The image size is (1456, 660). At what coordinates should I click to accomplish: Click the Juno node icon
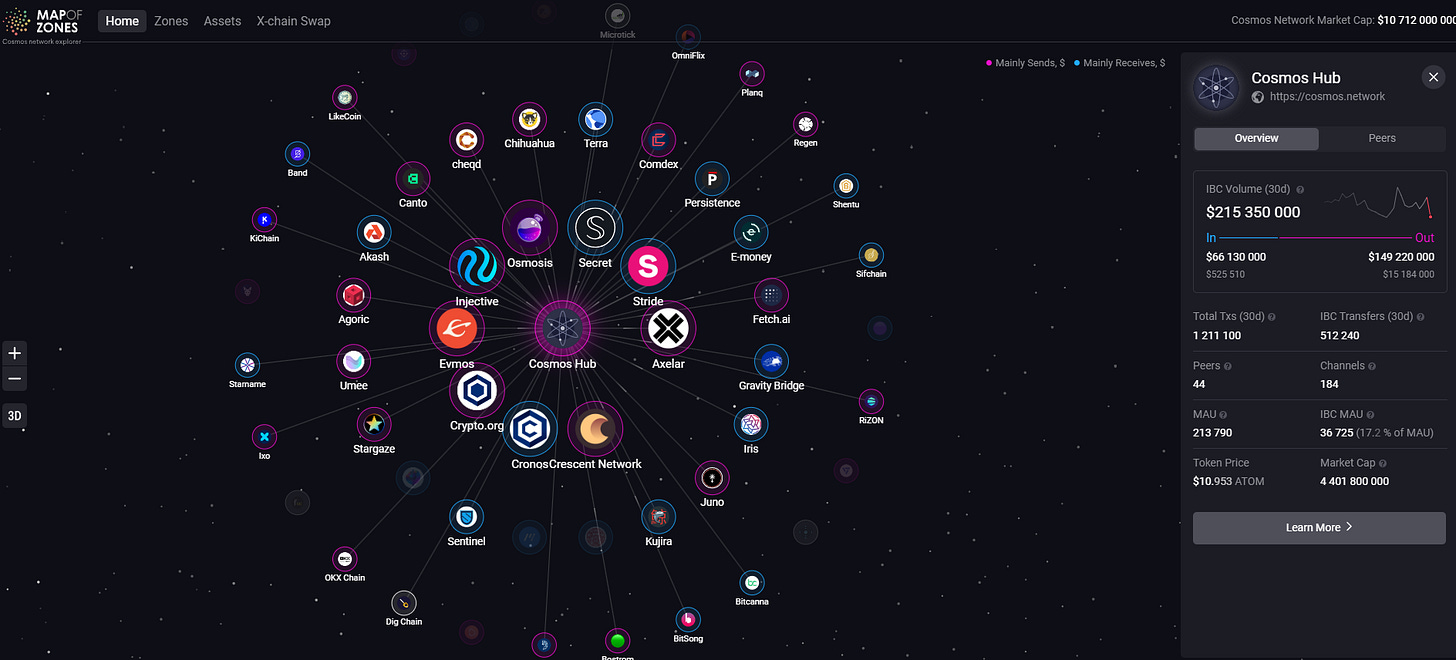(x=712, y=479)
